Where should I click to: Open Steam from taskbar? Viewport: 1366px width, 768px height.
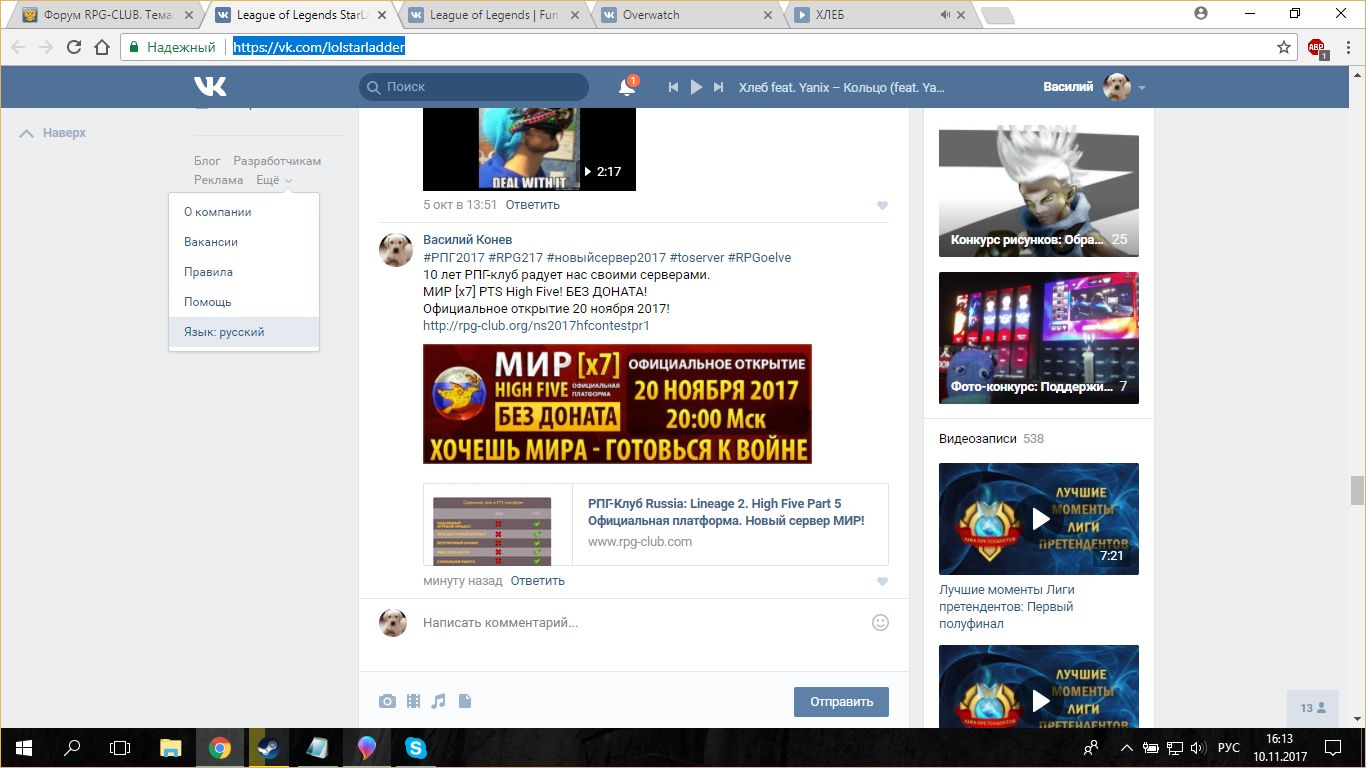[x=268, y=747]
